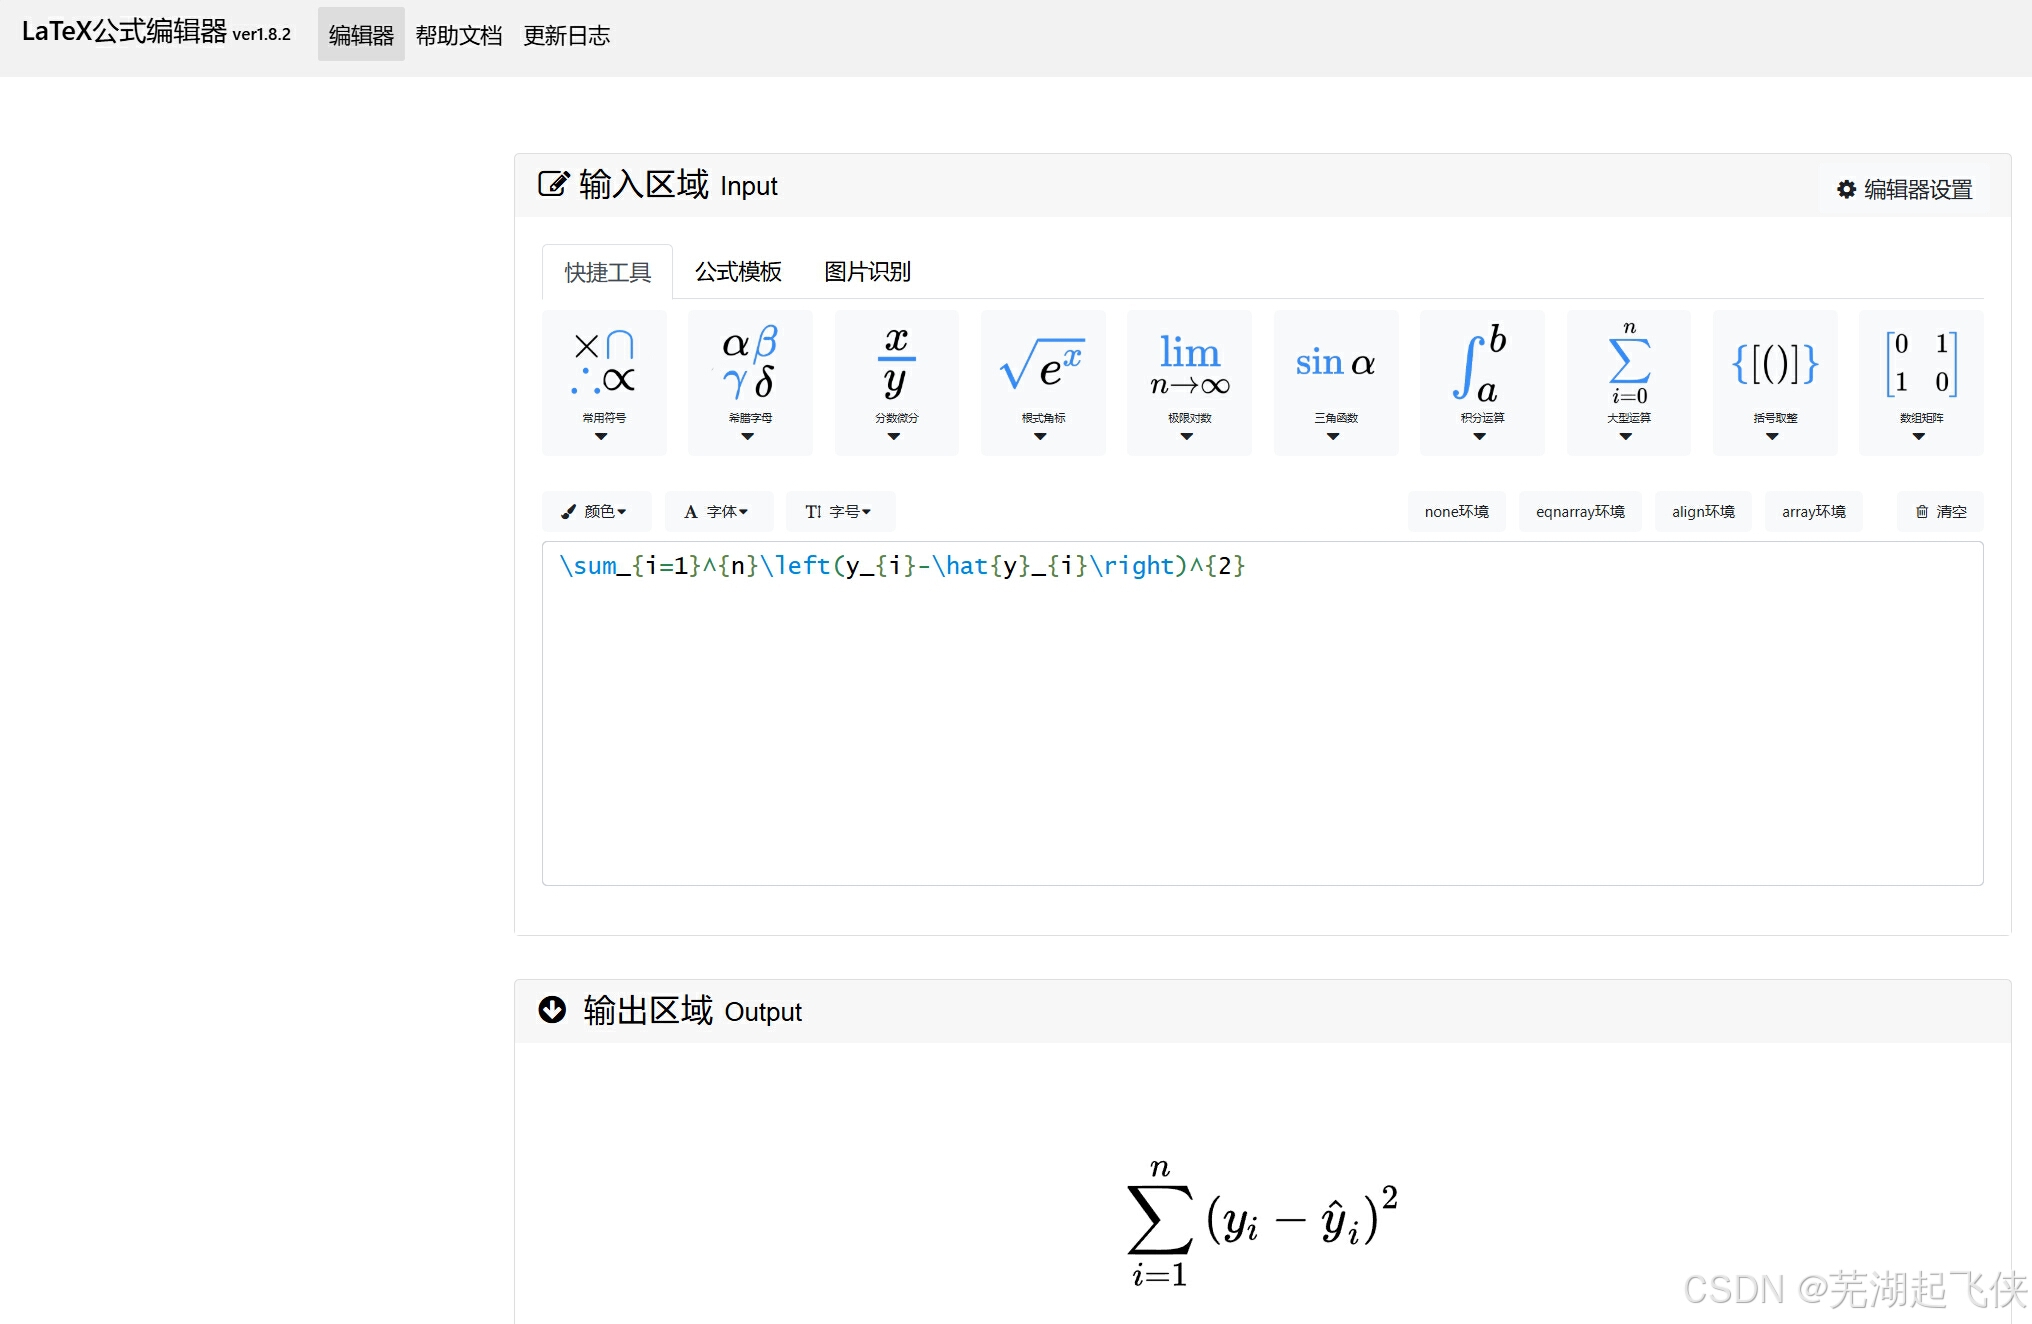The image size is (2032, 1324).
Task: Select the fraction x over y tool
Action: [896, 382]
